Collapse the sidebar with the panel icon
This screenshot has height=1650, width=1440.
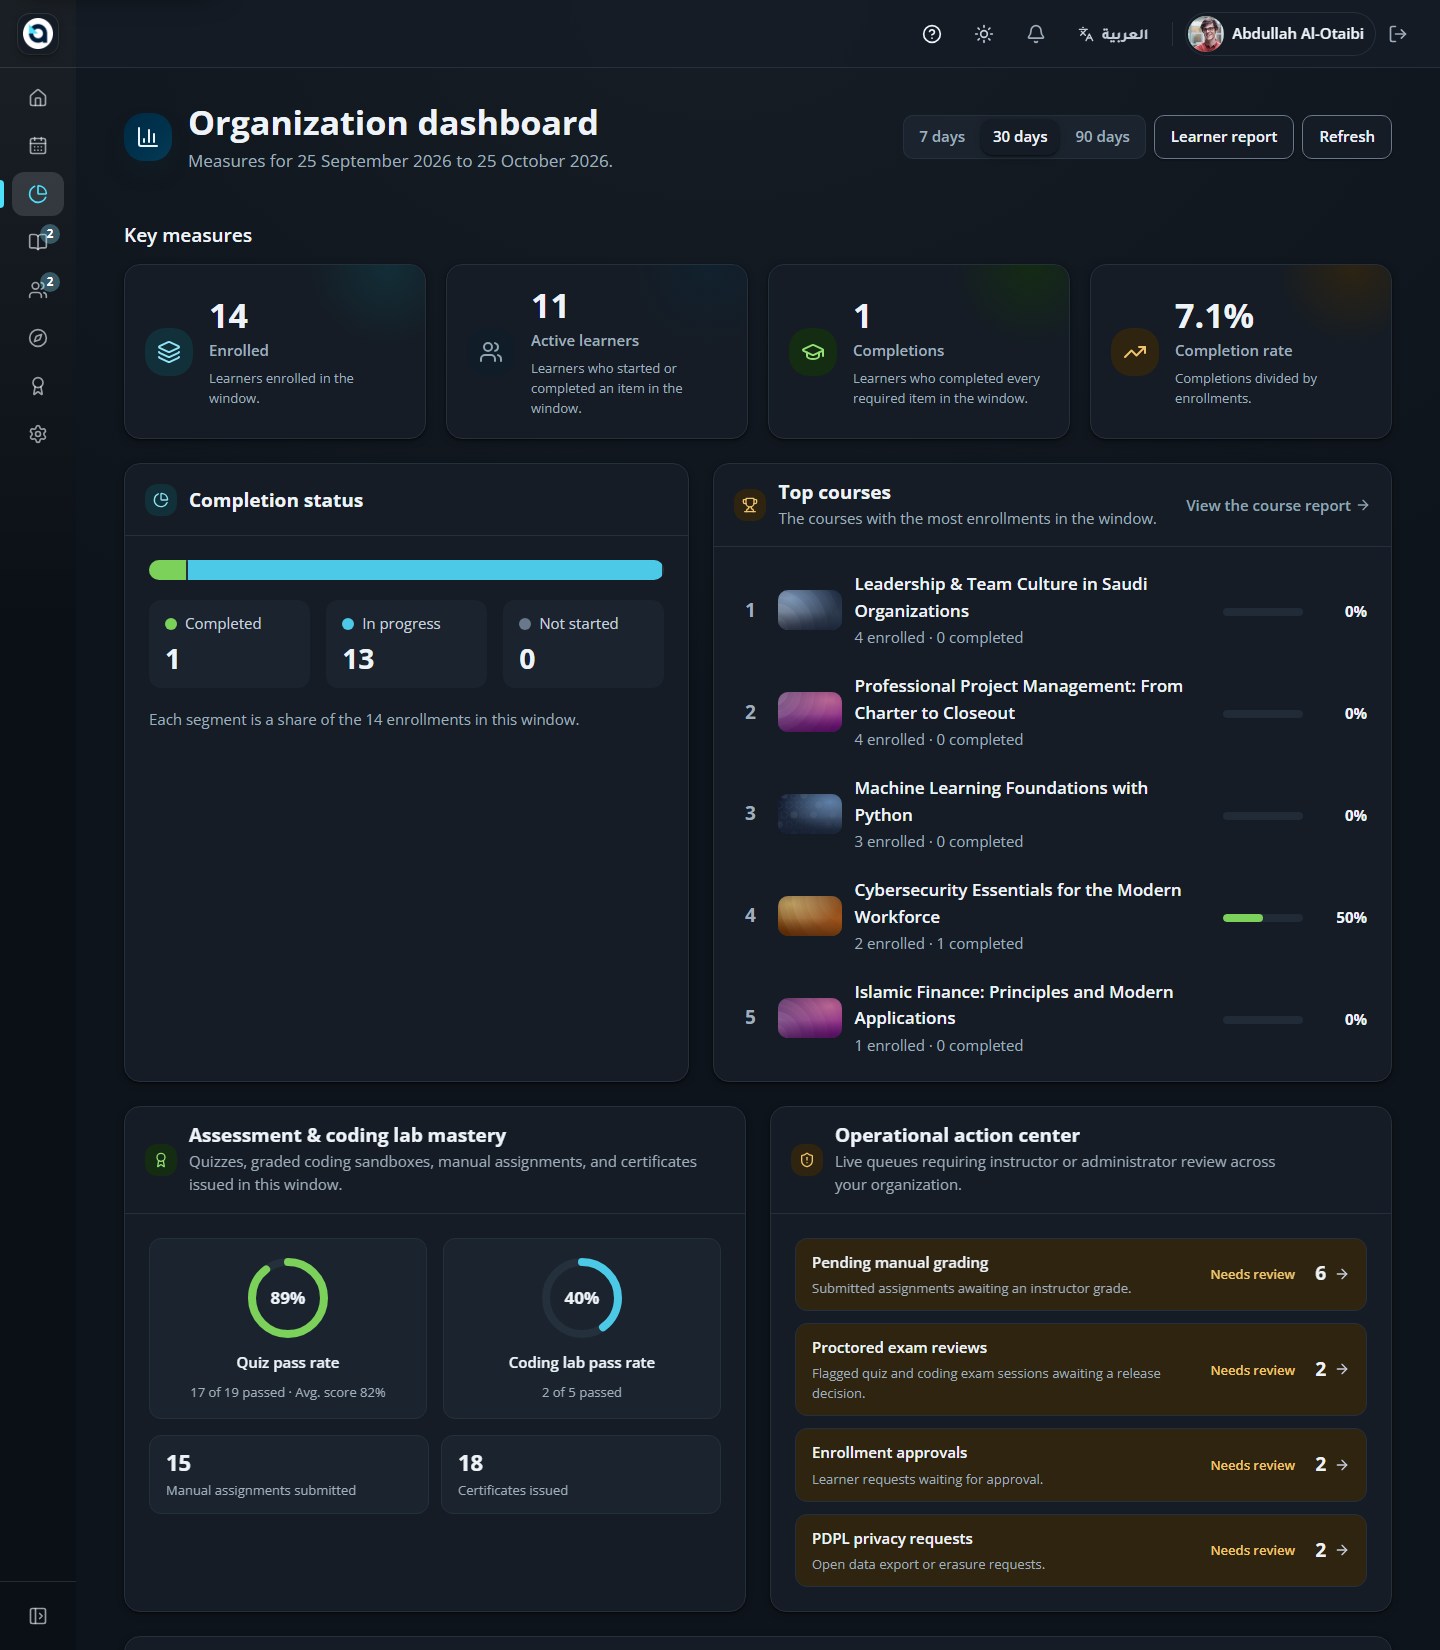point(38,1616)
